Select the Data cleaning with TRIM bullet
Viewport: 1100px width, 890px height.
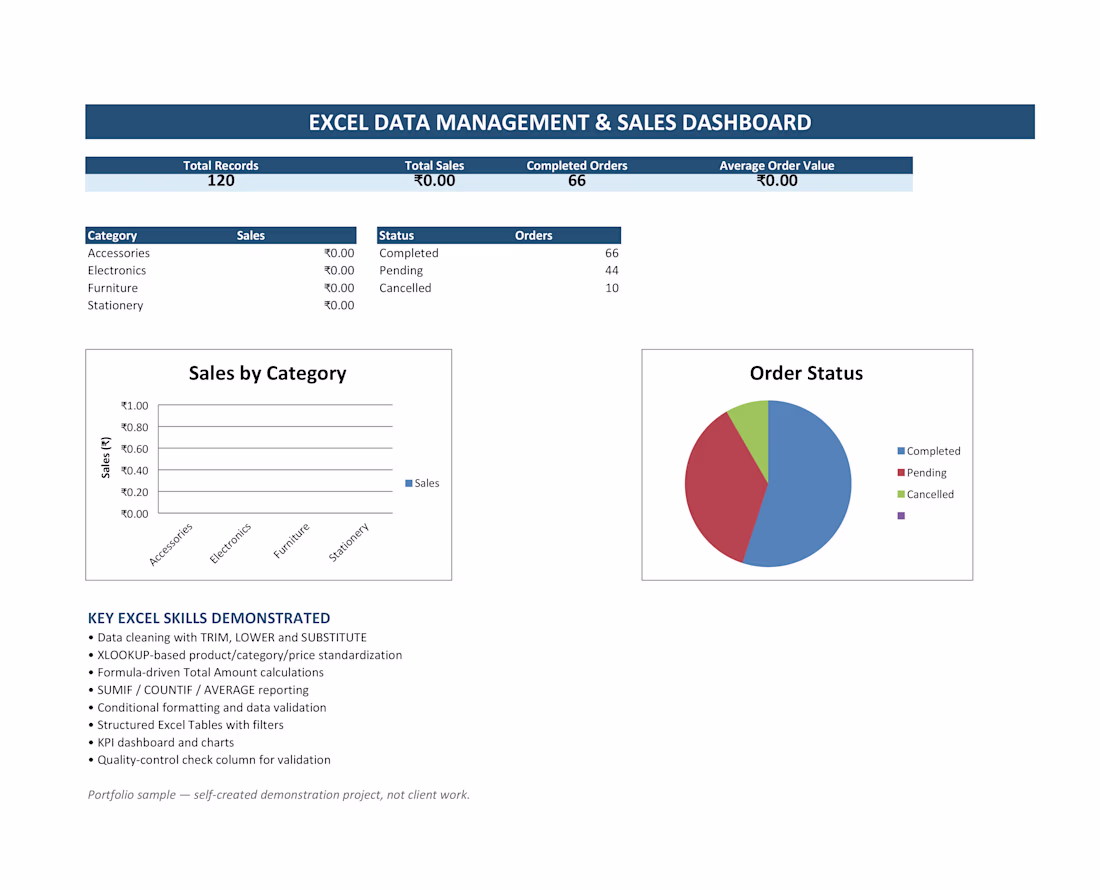228,638
